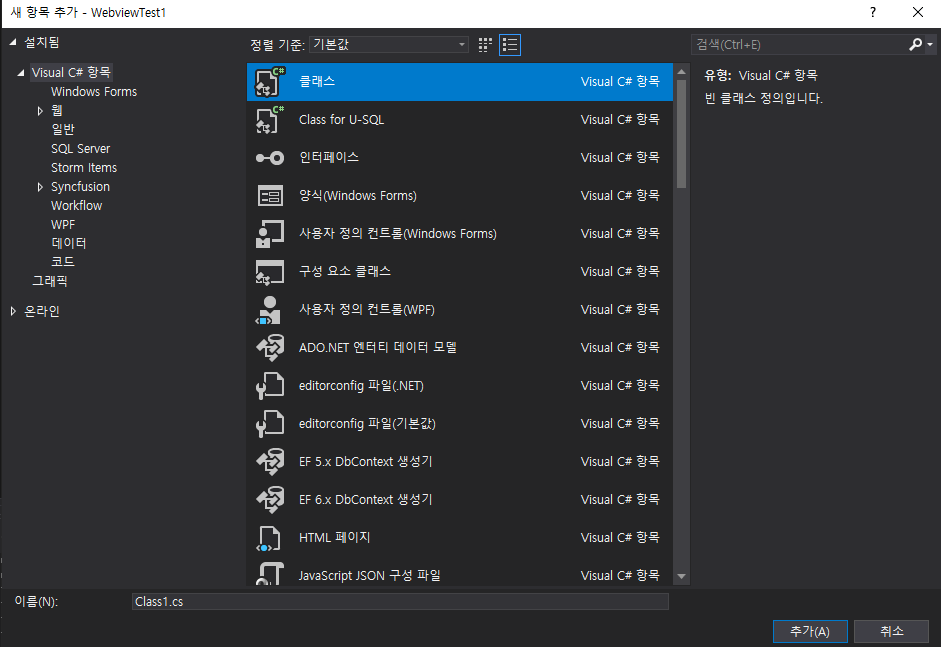Click the JavaScript JSON 구성 파일 icon
The width and height of the screenshot is (941, 647).
pyautogui.click(x=269, y=574)
